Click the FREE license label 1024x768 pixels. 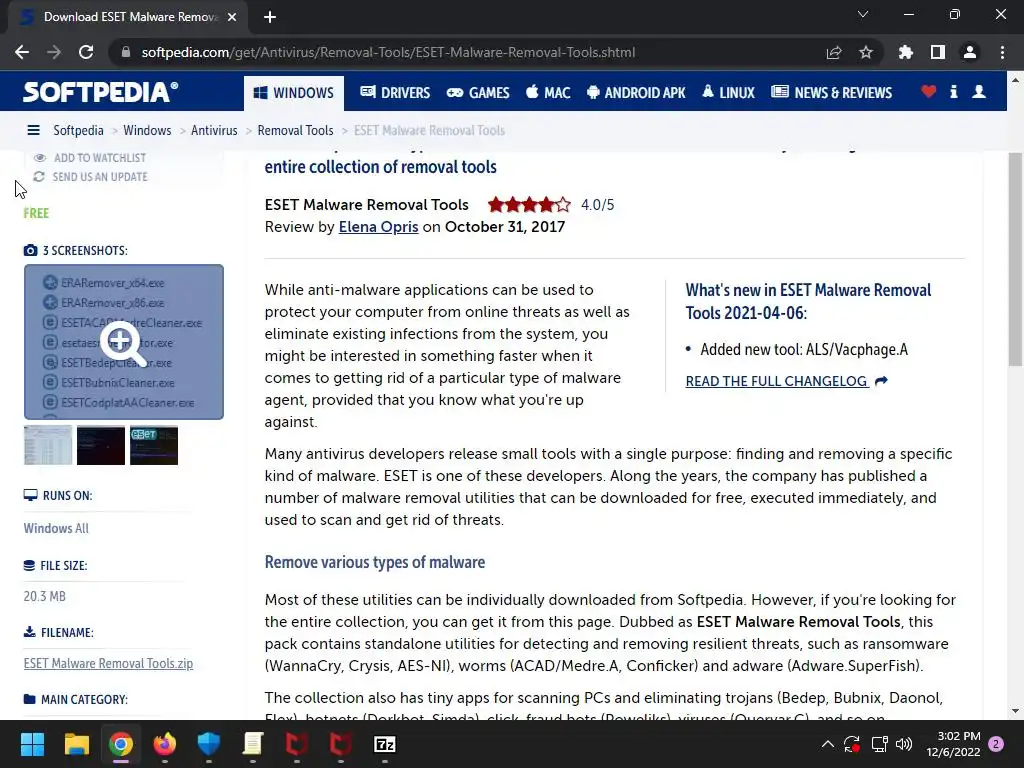point(36,213)
